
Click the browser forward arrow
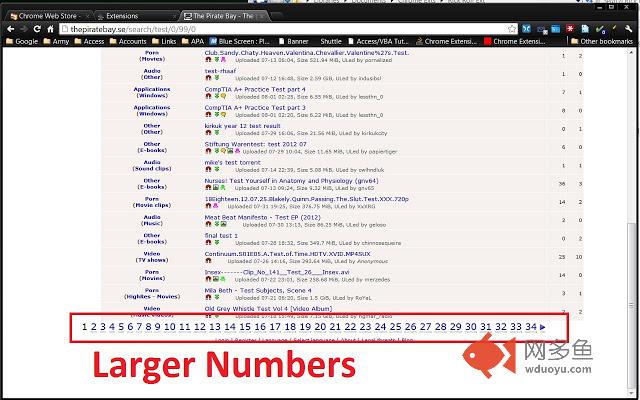pyautogui.click(x=24, y=29)
